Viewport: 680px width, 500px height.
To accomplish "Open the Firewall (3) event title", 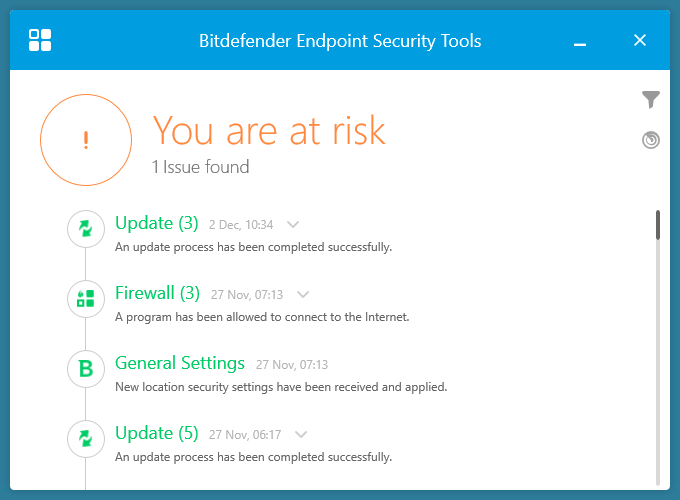I will (158, 293).
